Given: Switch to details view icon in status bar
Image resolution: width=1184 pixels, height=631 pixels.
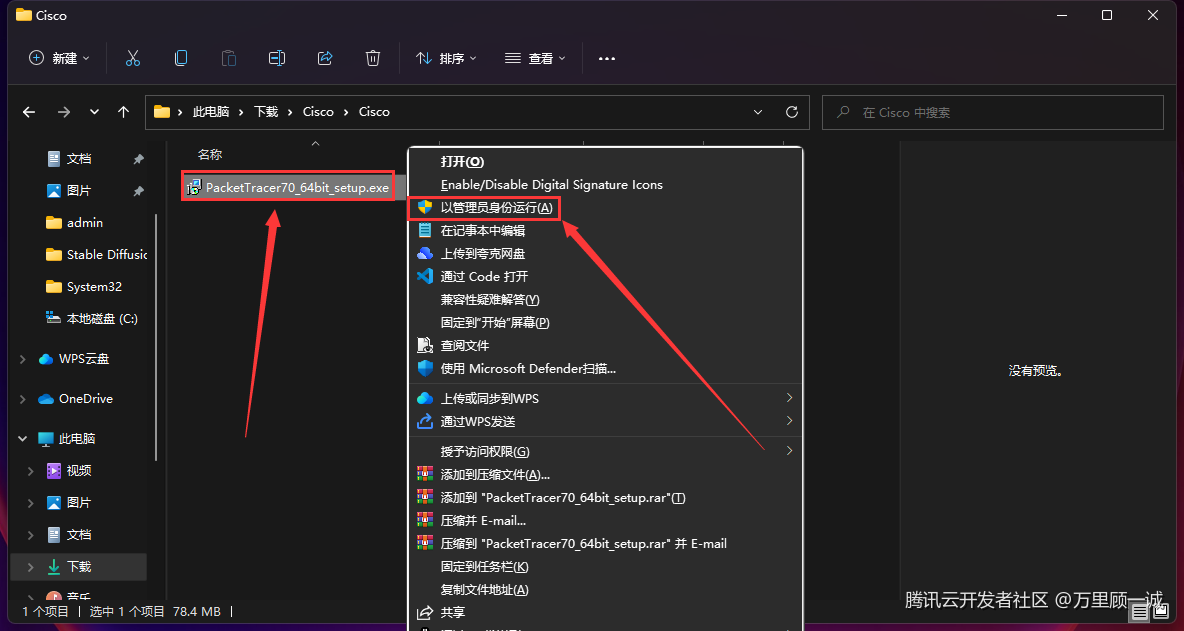Looking at the screenshot, I should pos(1140,611).
